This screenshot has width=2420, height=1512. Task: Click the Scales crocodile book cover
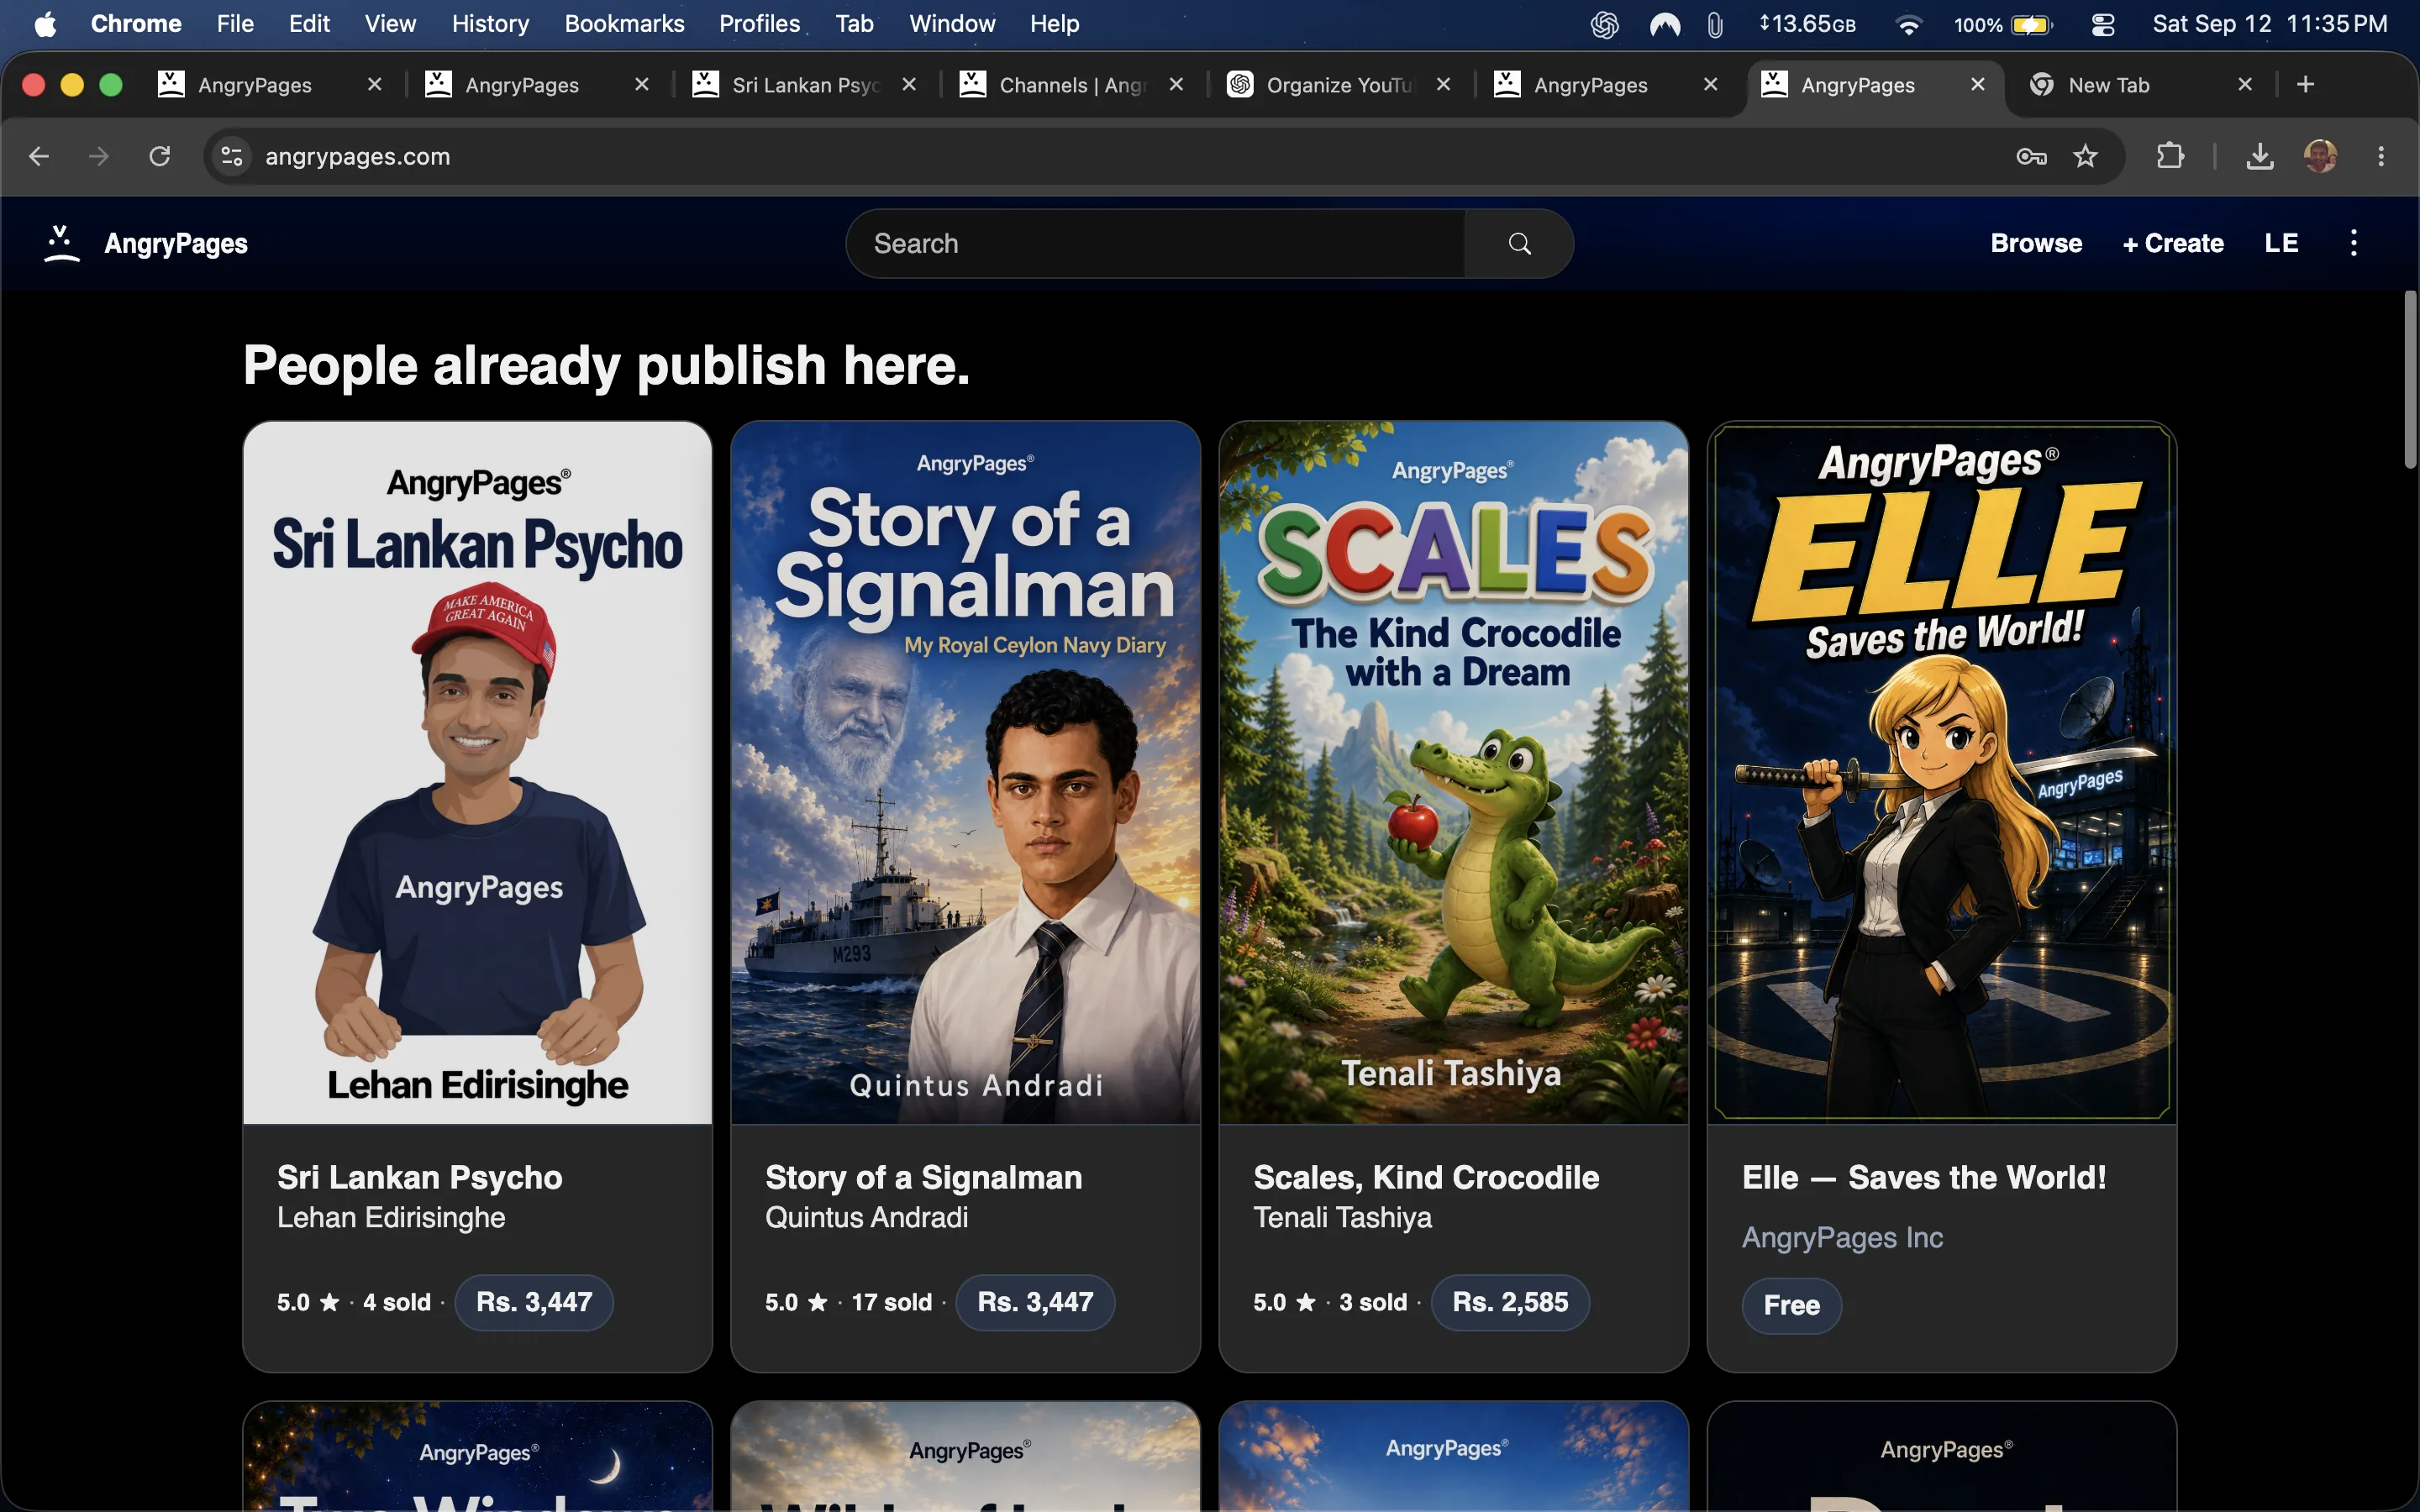point(1453,772)
